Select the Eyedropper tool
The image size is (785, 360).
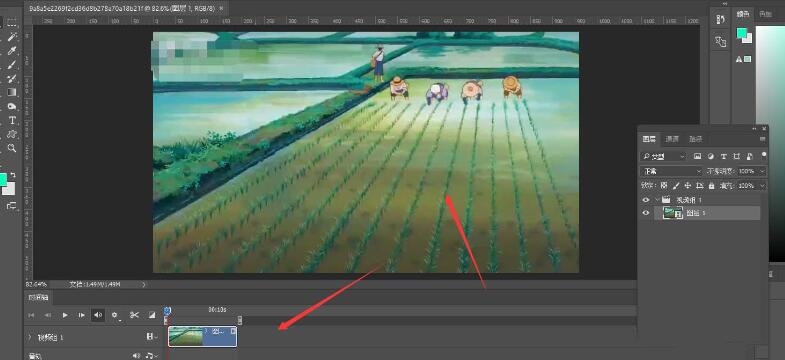[x=12, y=51]
